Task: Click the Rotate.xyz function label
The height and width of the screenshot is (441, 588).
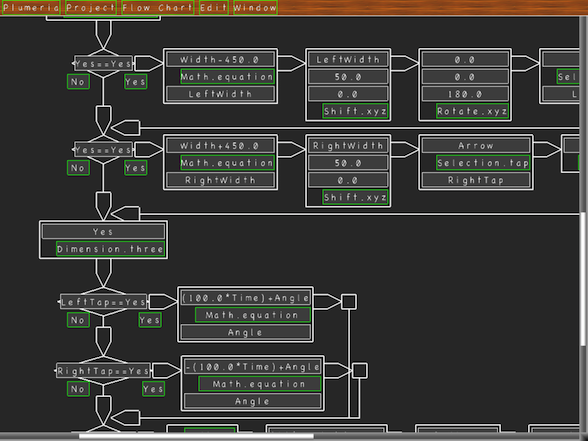Action: [x=472, y=111]
